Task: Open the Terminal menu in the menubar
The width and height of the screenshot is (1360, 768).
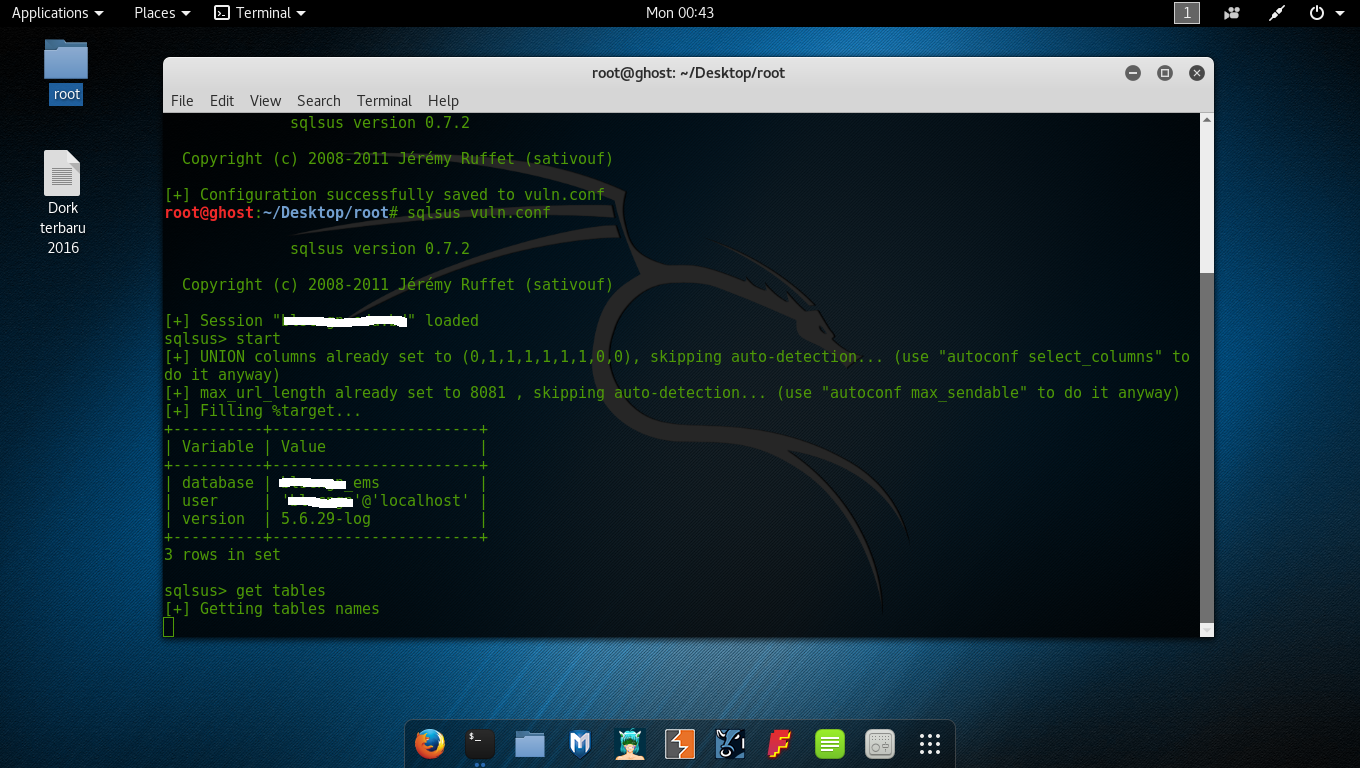Action: coord(384,101)
